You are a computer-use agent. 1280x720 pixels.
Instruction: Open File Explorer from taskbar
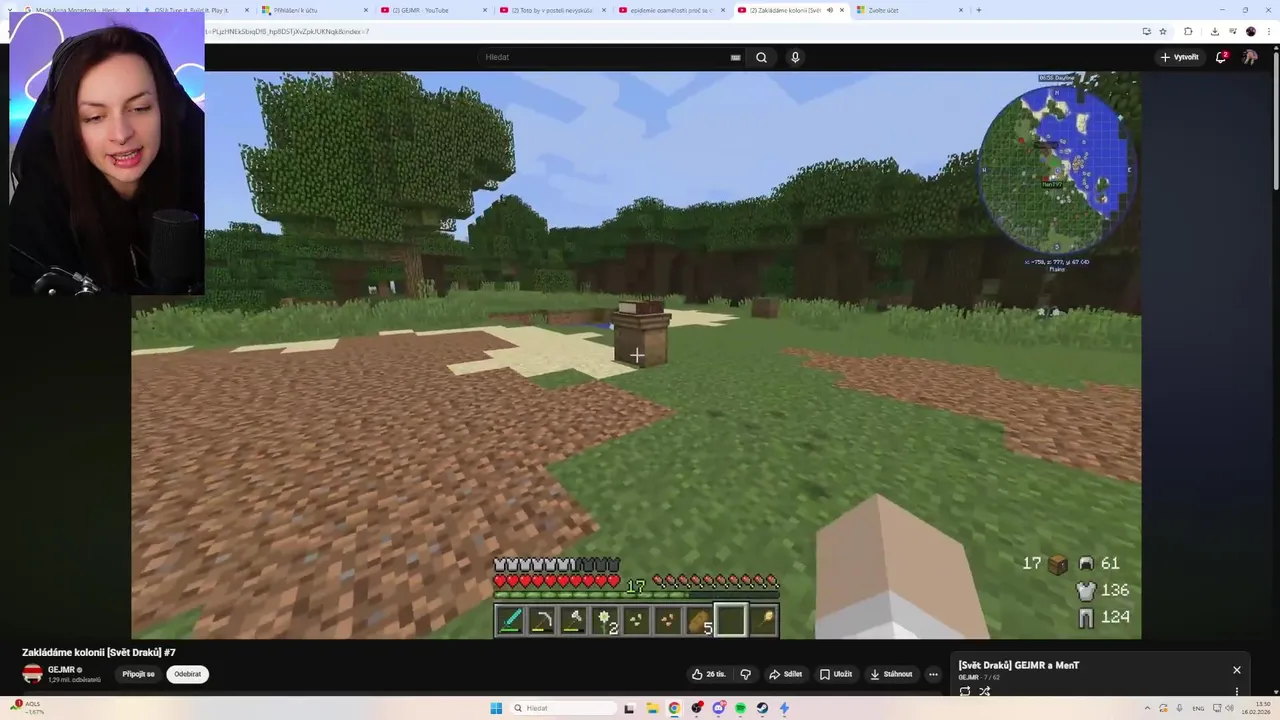651,708
